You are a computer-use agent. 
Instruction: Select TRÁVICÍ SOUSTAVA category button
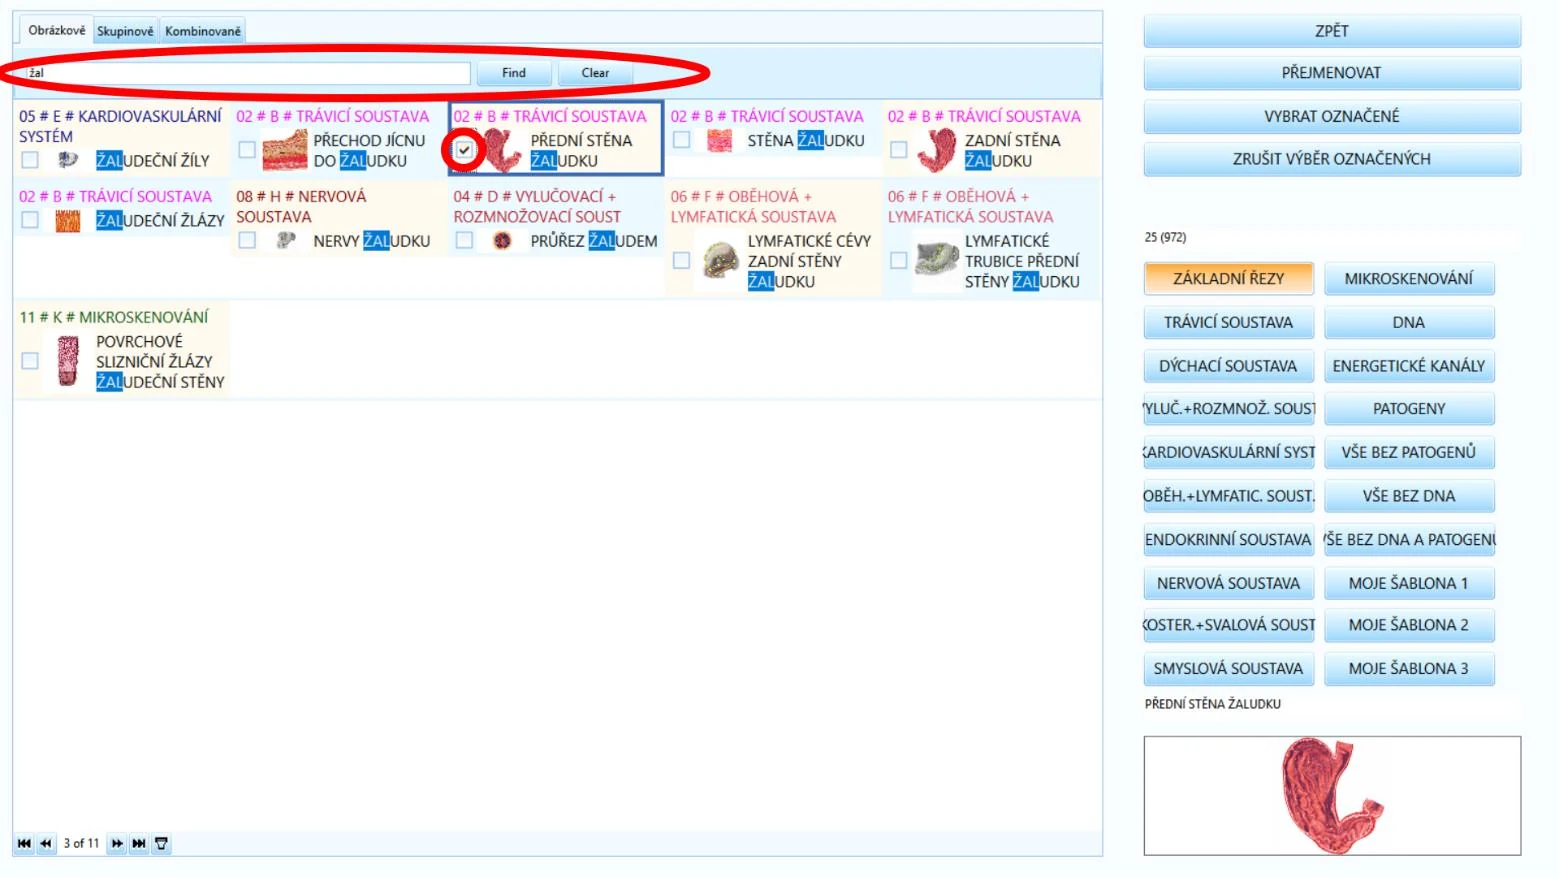(1228, 322)
